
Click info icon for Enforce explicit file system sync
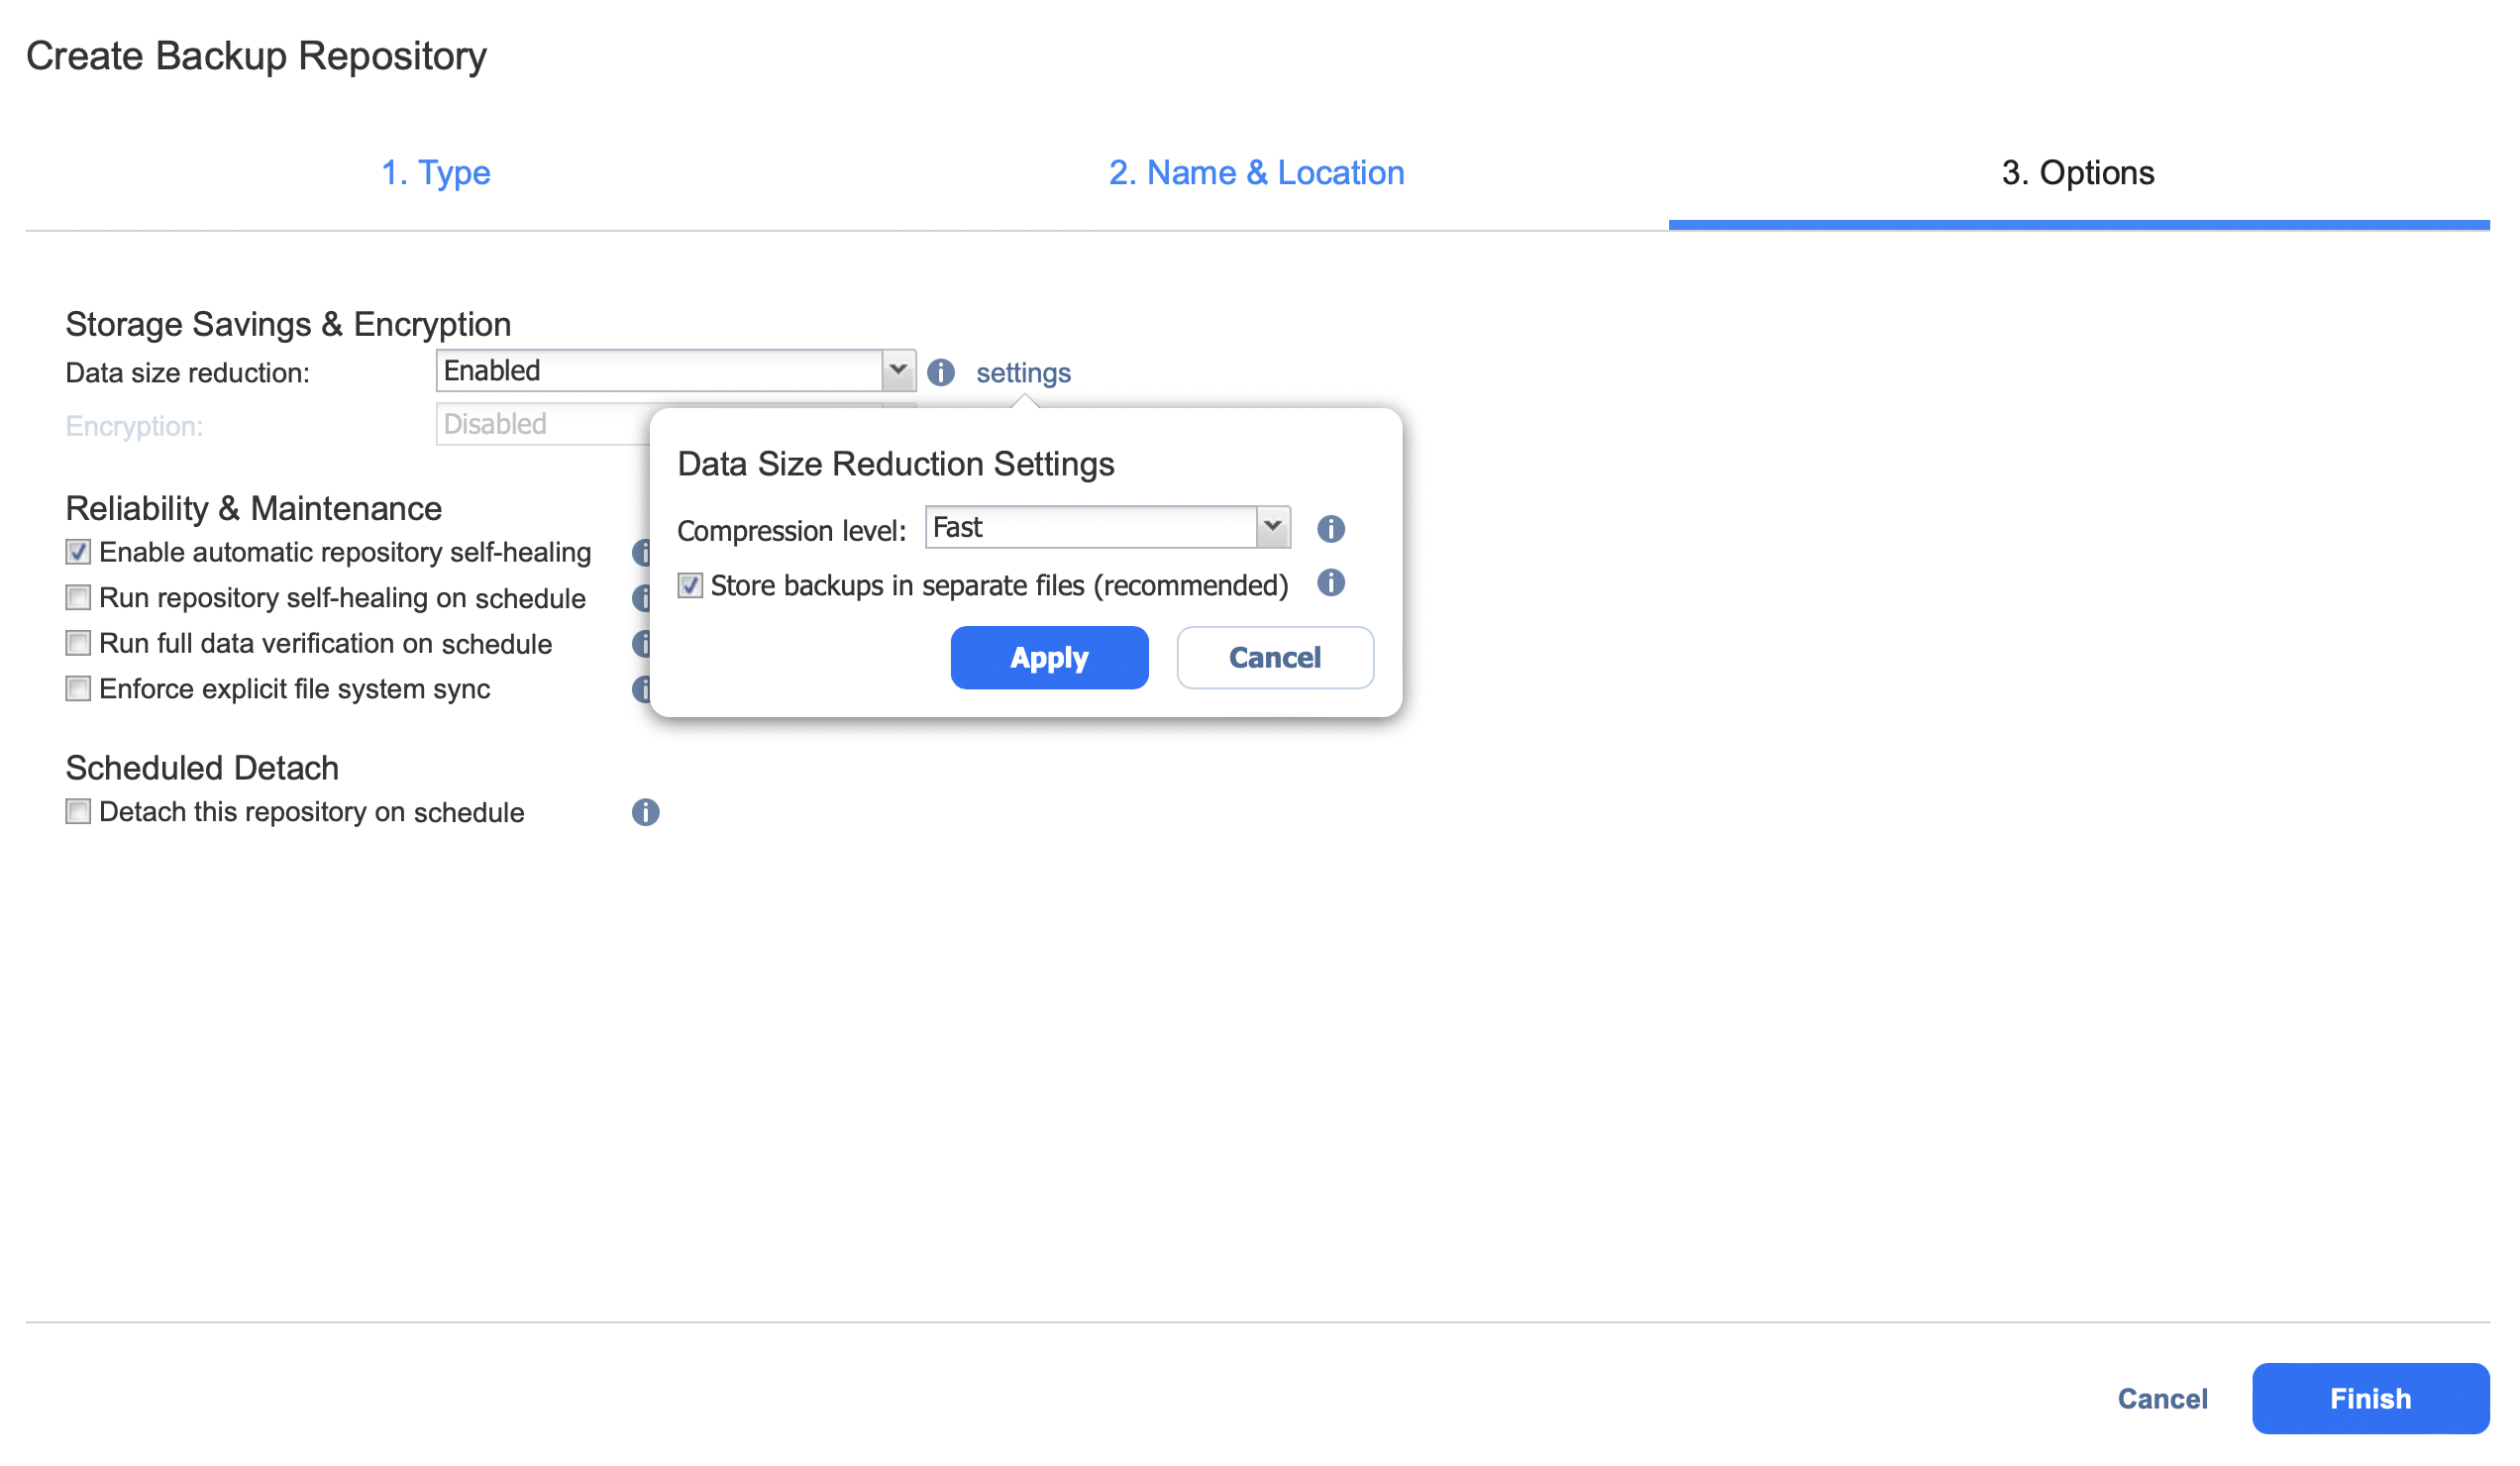point(640,689)
